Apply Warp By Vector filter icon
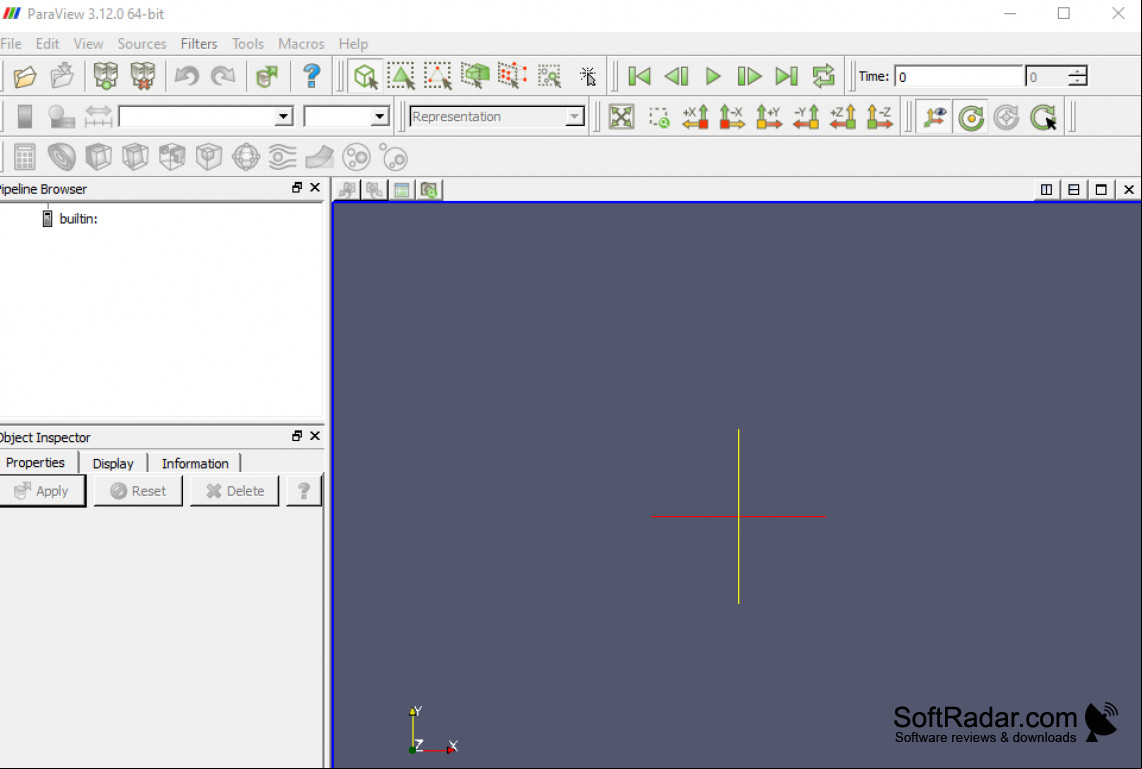 (x=320, y=157)
